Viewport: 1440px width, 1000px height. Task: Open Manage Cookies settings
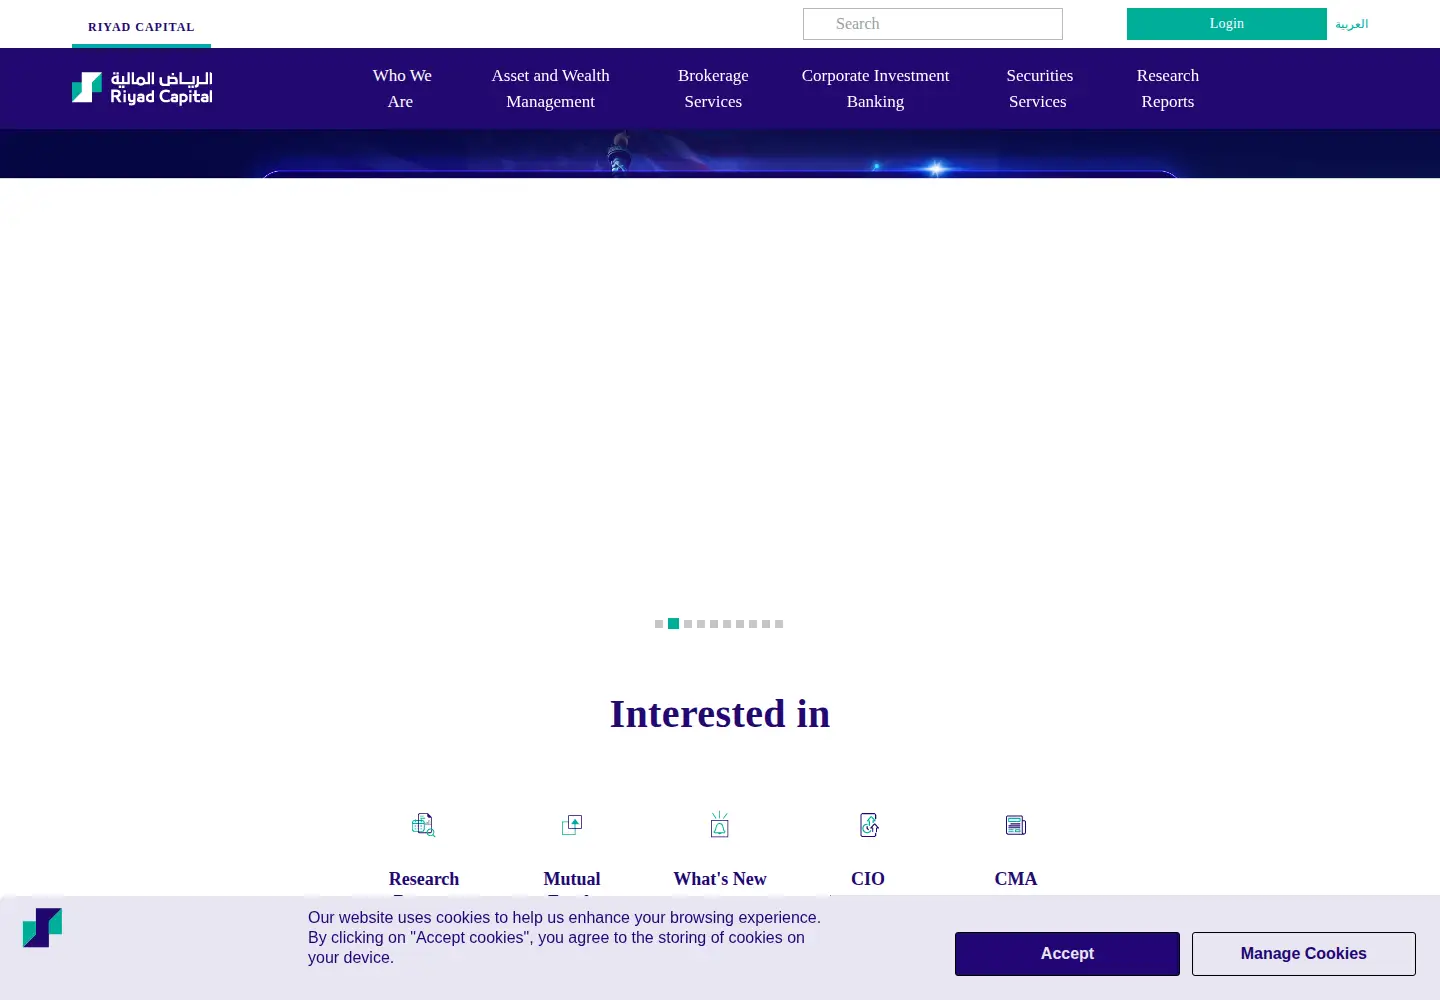1303,954
